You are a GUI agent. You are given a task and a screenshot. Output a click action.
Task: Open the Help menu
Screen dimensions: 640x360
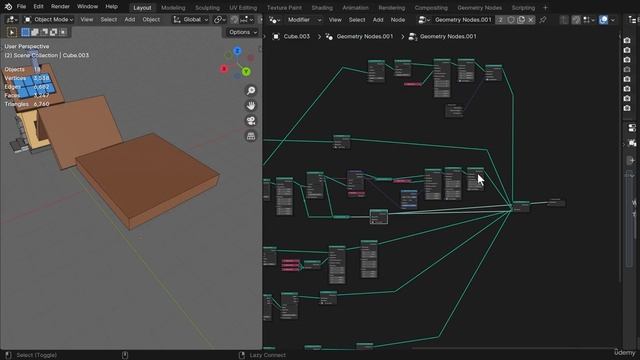point(111,7)
